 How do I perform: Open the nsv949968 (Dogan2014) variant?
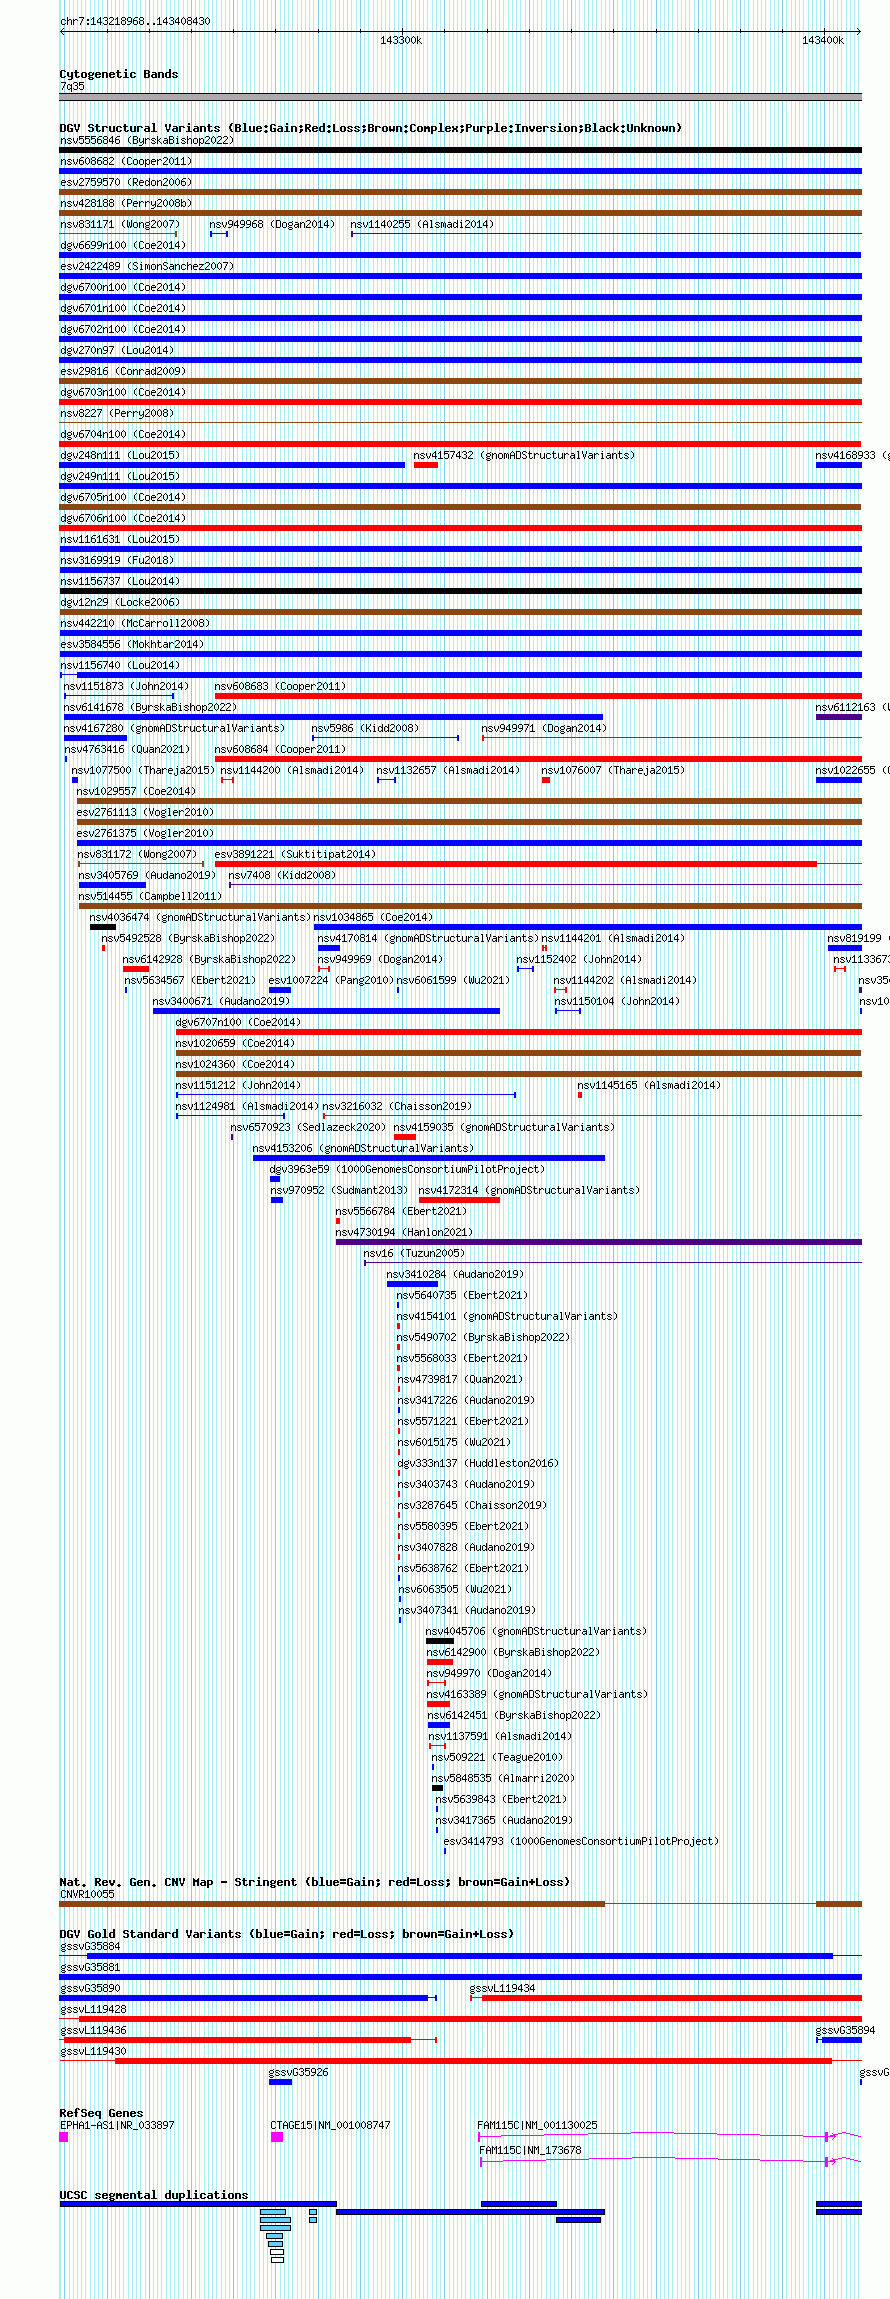point(272,224)
